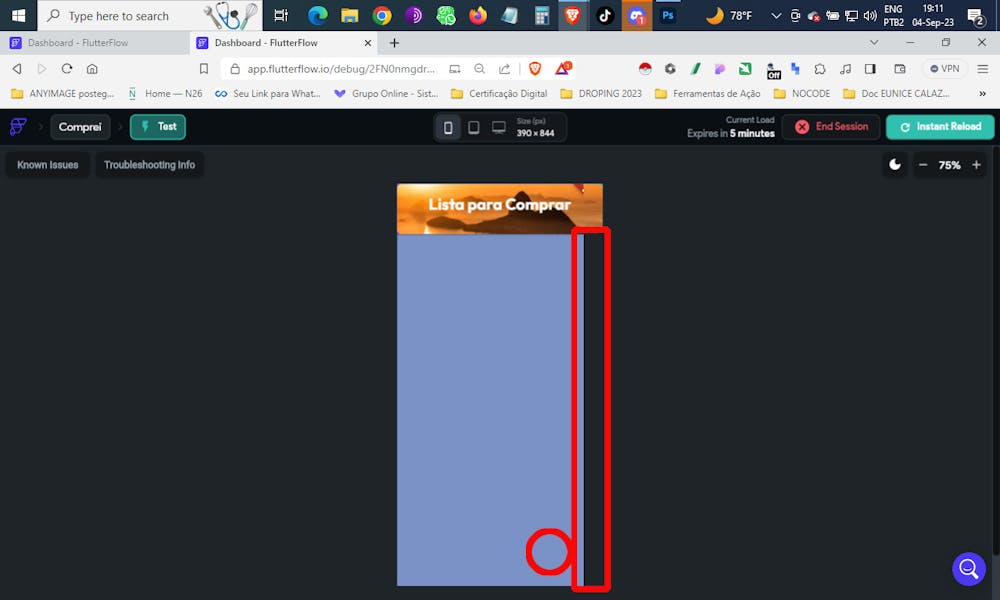The width and height of the screenshot is (1000, 600).
Task: Open the magnifier zoom tool bottom right
Action: [968, 569]
